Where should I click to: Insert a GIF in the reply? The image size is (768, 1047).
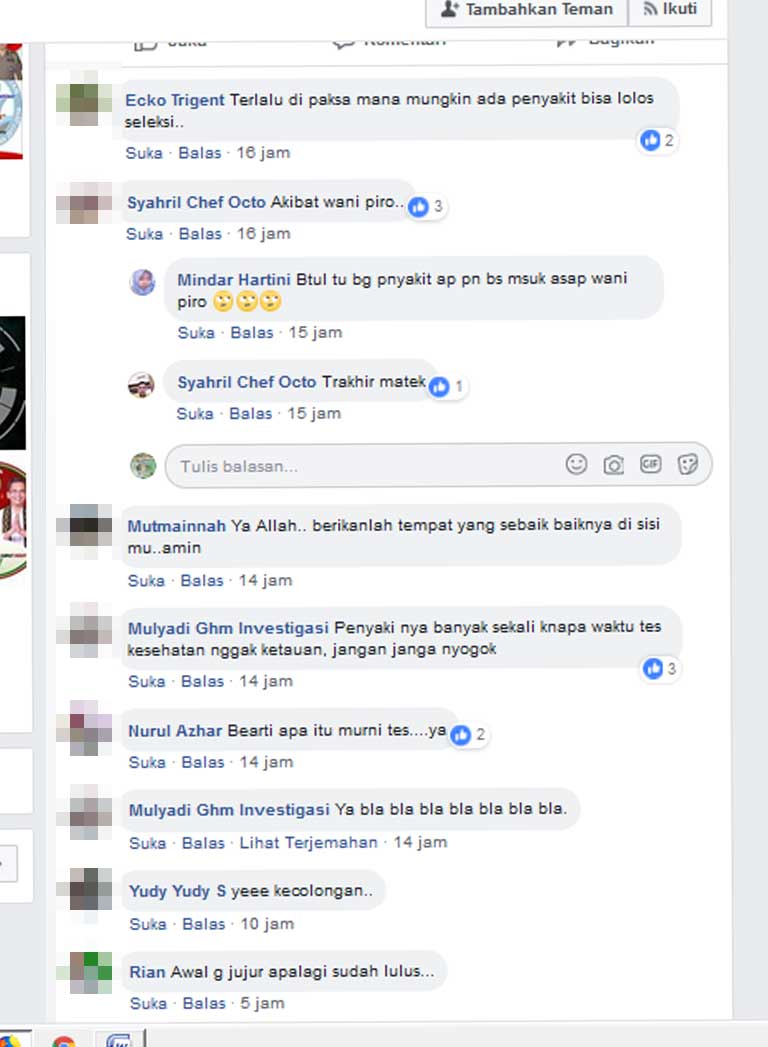click(650, 463)
